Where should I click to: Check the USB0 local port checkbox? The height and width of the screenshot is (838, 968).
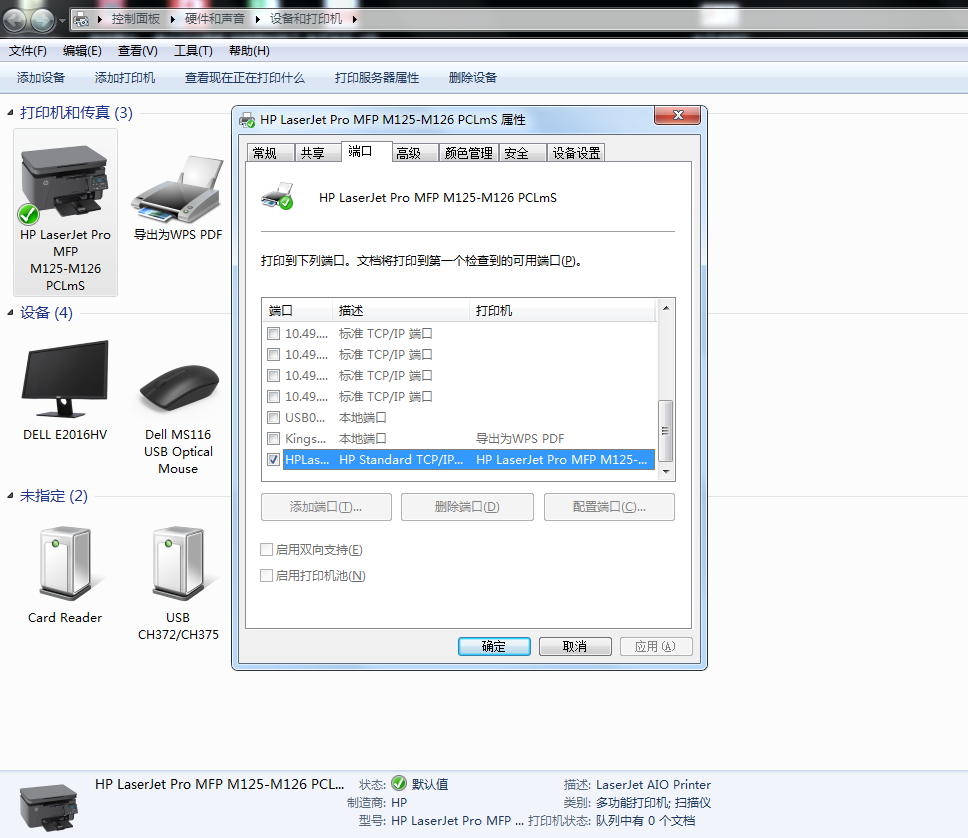pyautogui.click(x=274, y=418)
